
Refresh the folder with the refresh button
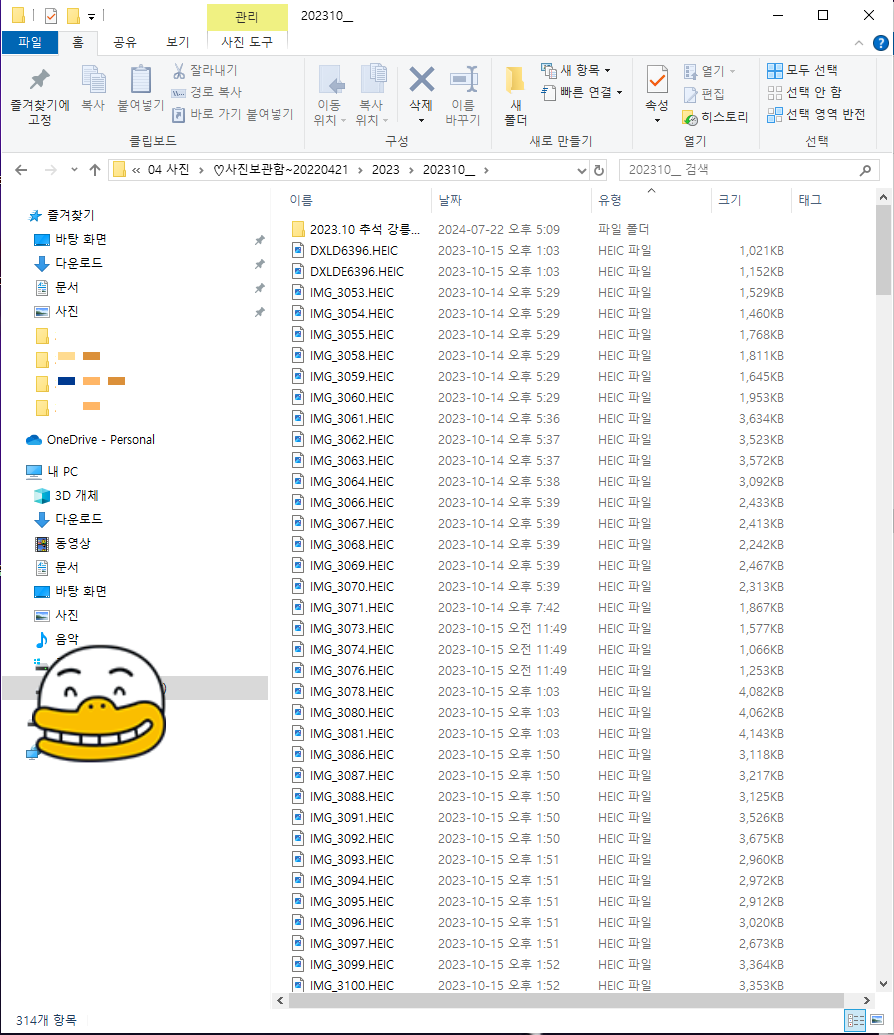click(596, 170)
